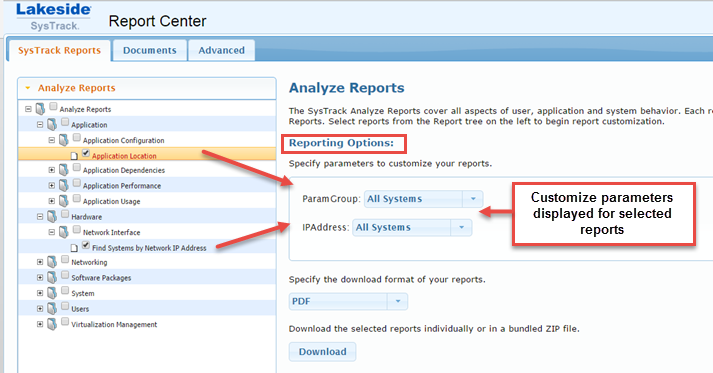Check the Analyze Reports root checkbox
Viewport: 713px width, 373px height.
(x=53, y=106)
